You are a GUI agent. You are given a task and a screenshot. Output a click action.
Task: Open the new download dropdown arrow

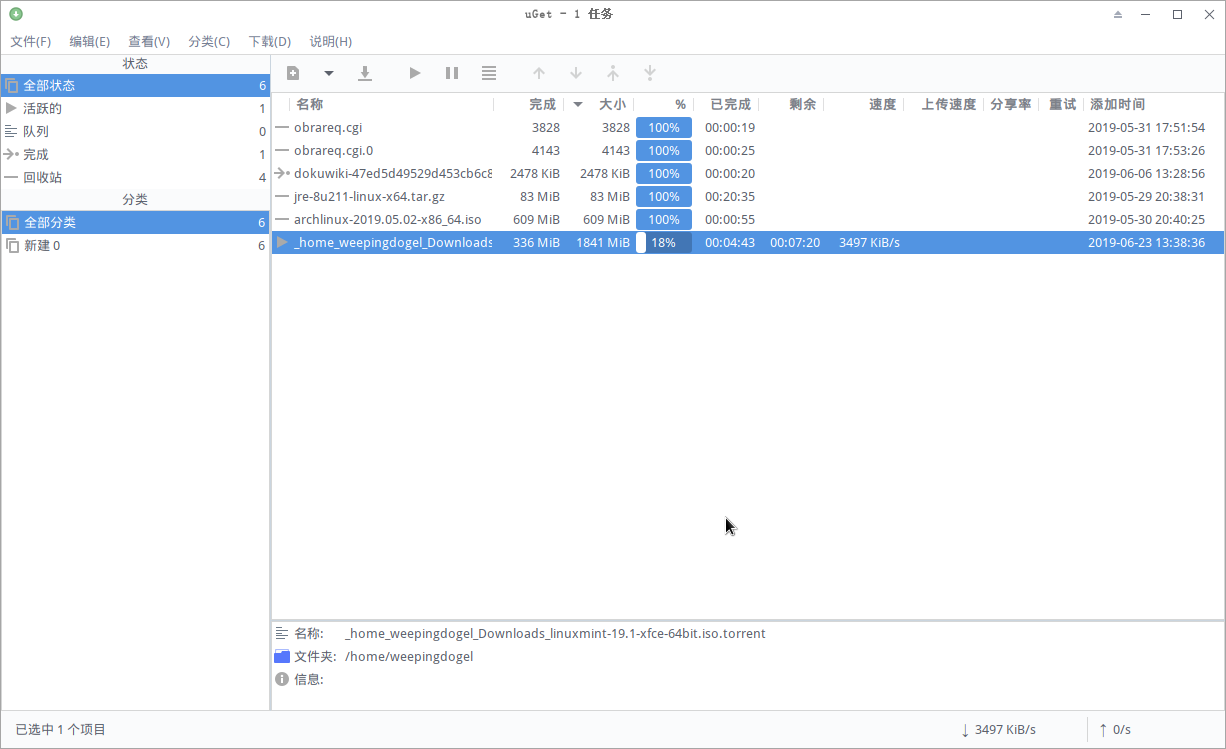click(328, 72)
